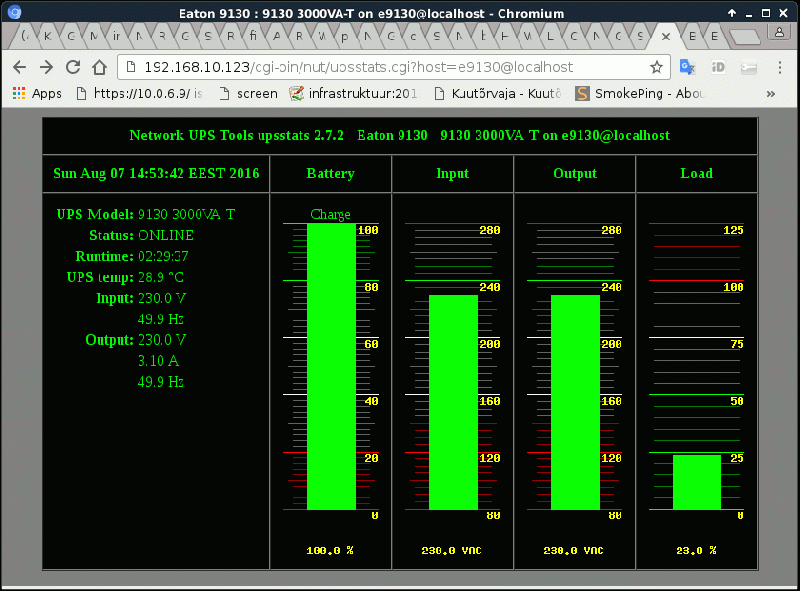This screenshot has width=800, height=591.
Task: Bookmark this page with the star icon
Action: pos(656,67)
